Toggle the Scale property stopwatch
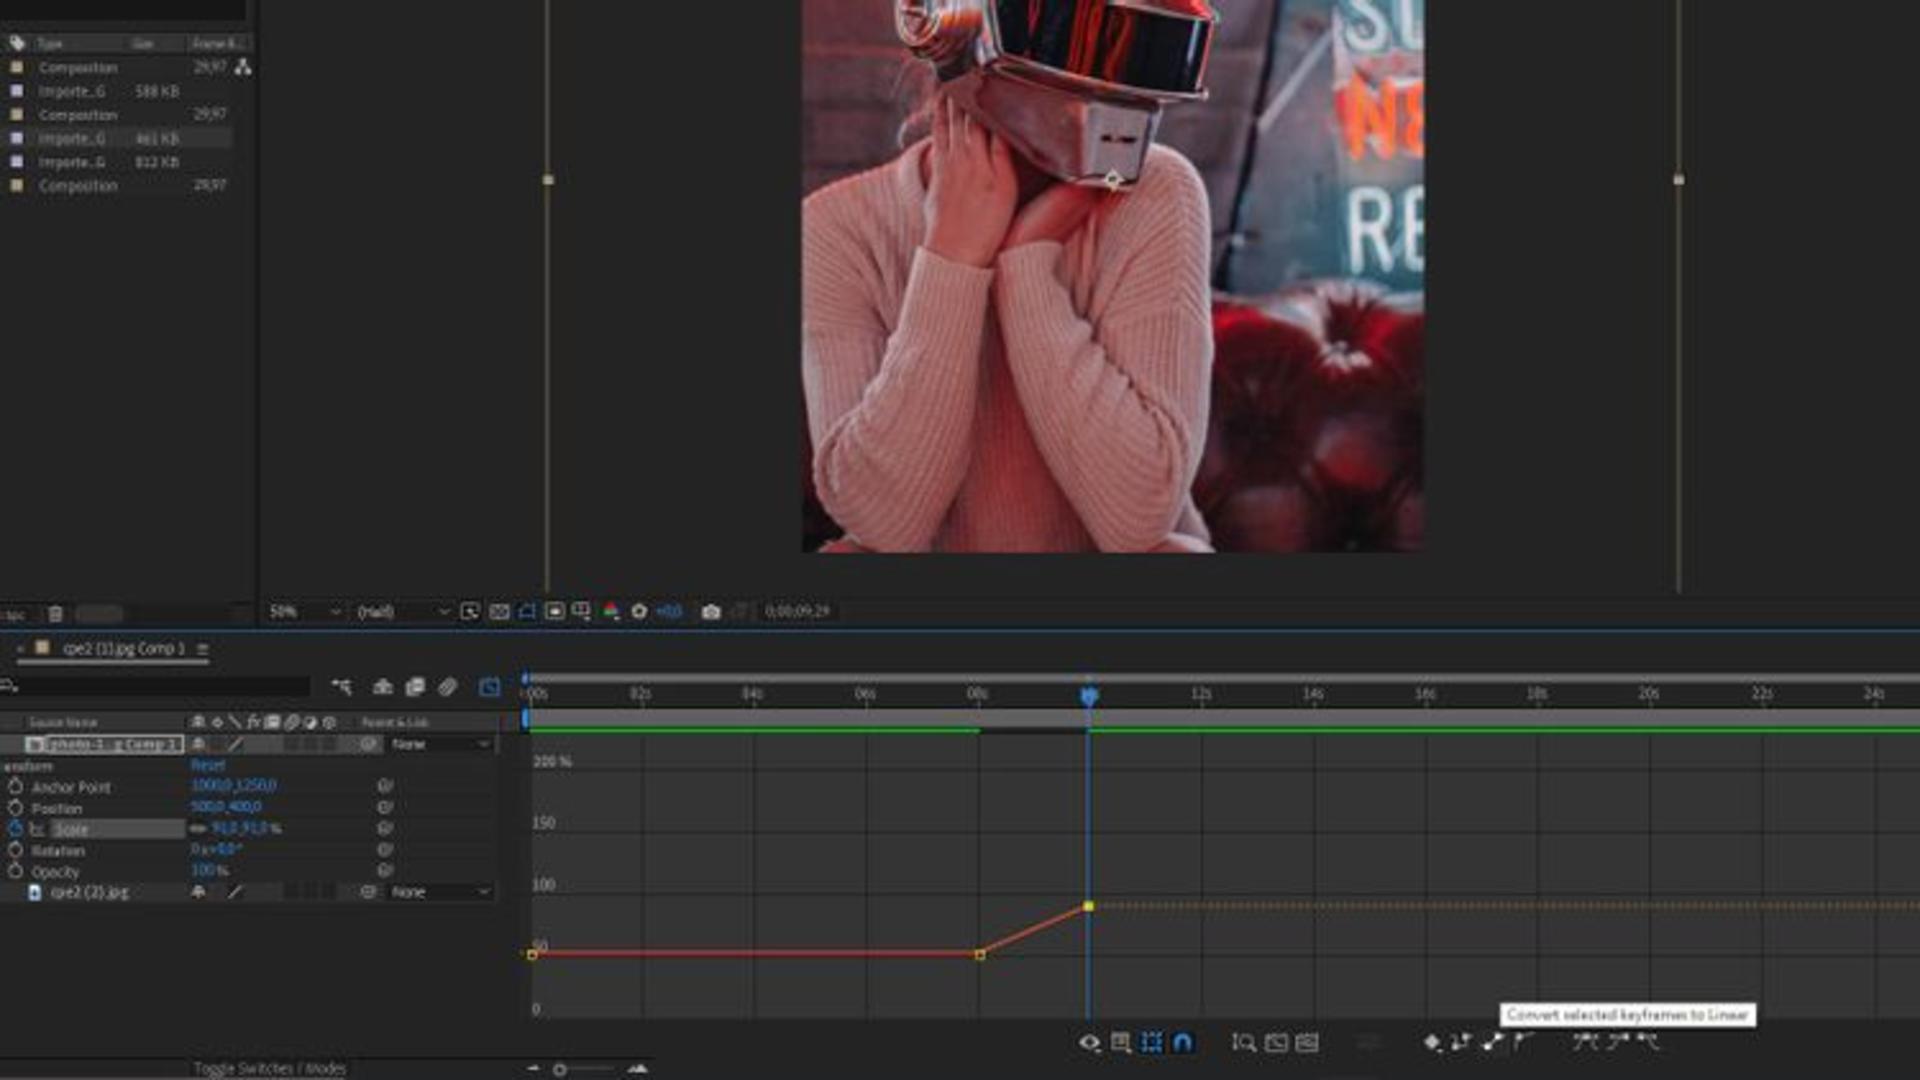The height and width of the screenshot is (1080, 1920). click(x=15, y=829)
